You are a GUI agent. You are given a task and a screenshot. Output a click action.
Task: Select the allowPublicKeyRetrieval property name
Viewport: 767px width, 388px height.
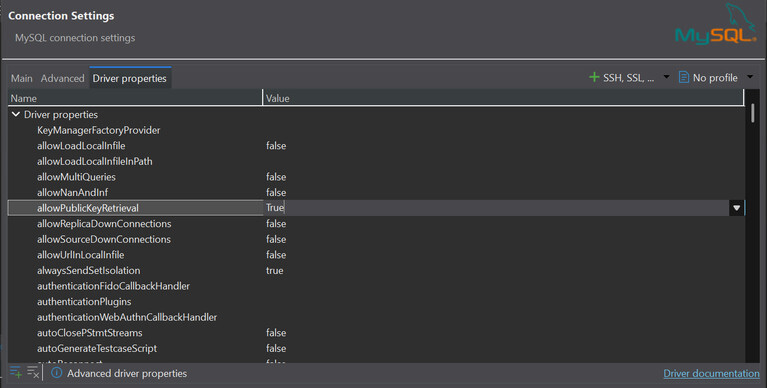[x=88, y=208]
